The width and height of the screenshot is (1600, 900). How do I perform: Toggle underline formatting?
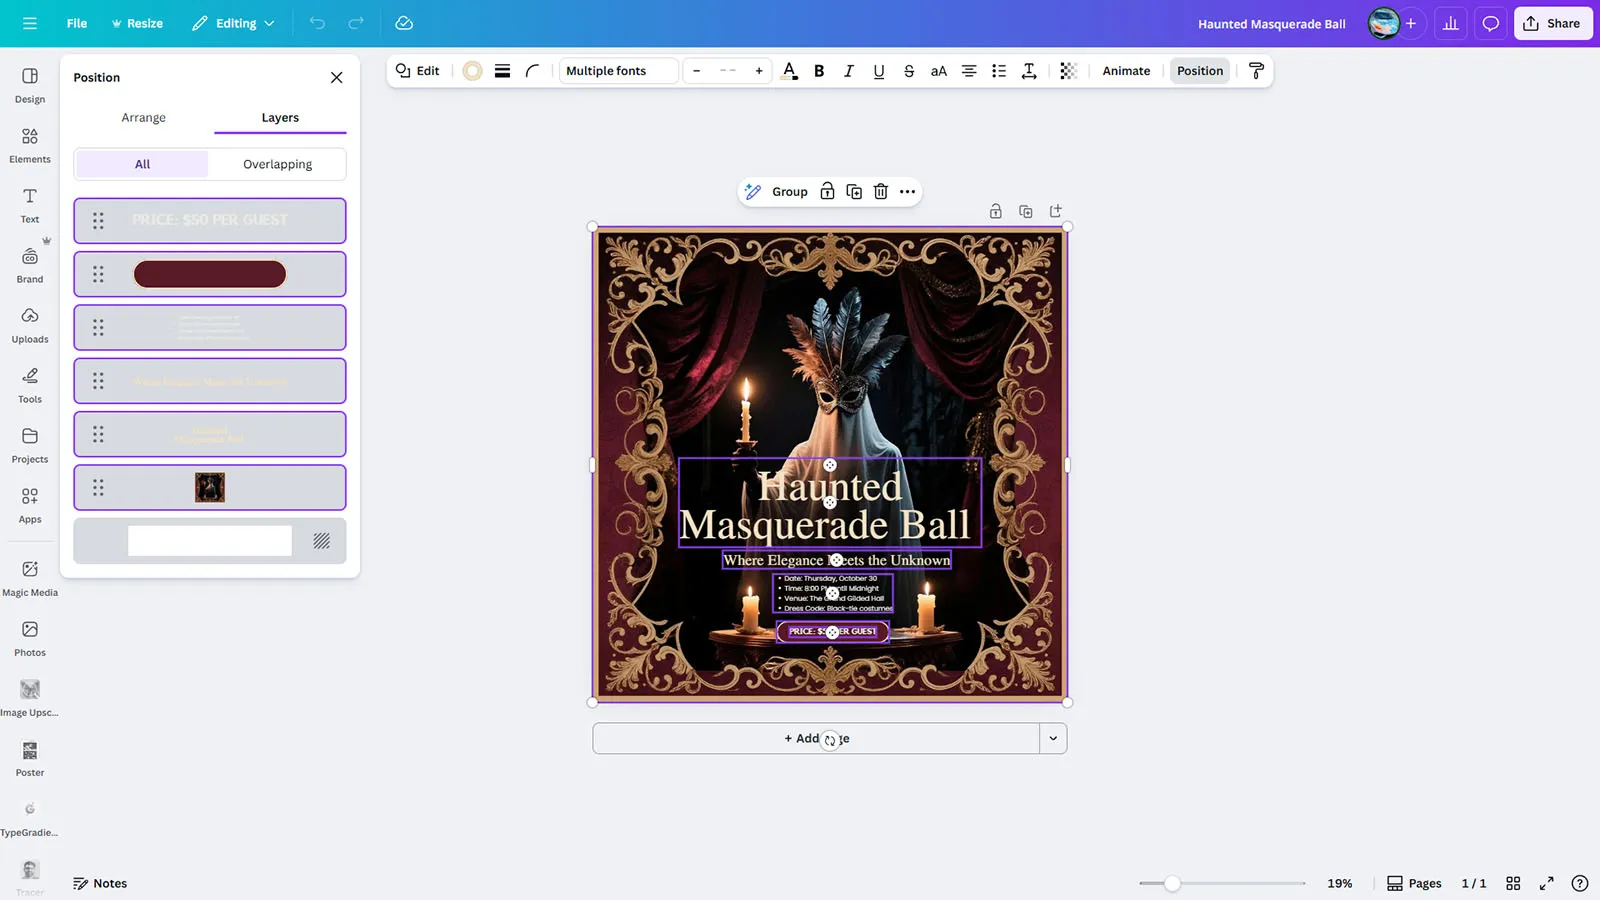878,71
